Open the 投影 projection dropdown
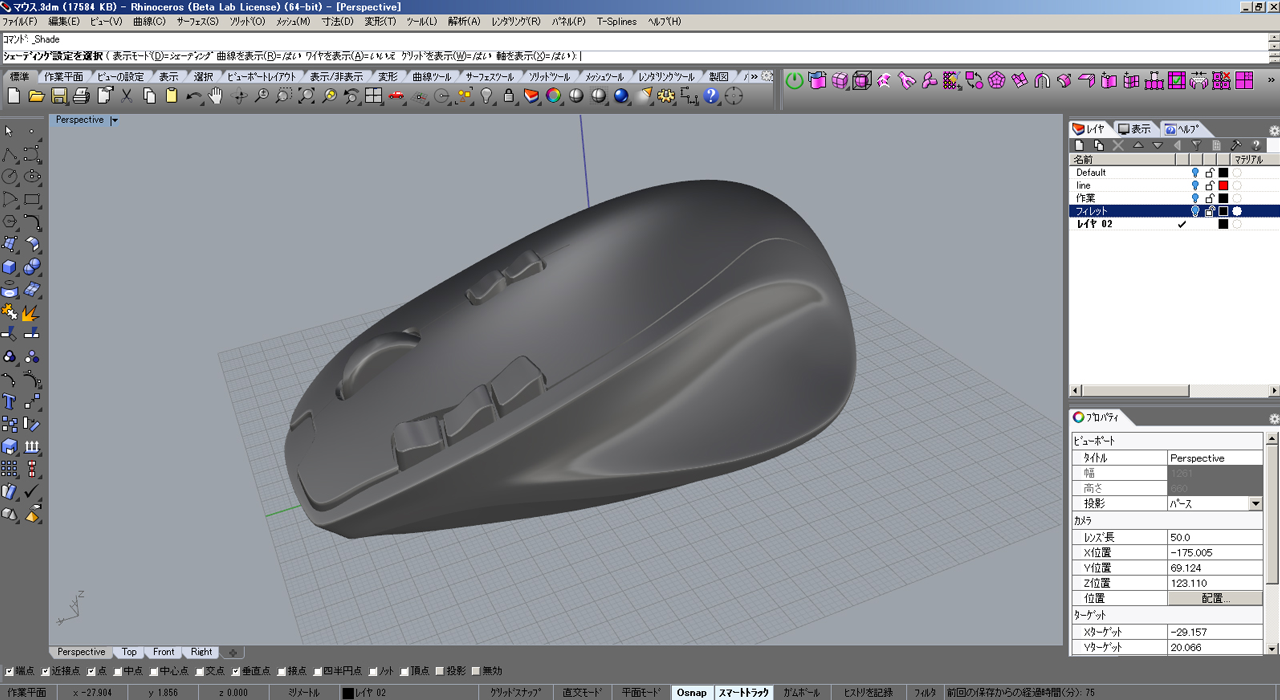The height and width of the screenshot is (700, 1280). tap(1256, 504)
